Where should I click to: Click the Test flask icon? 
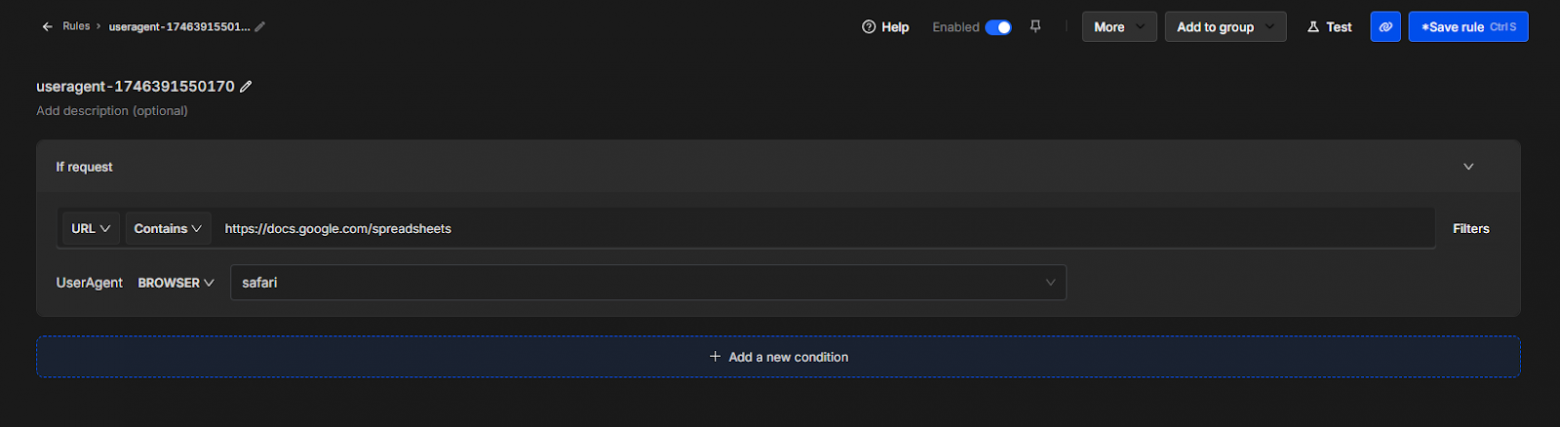(x=1313, y=27)
